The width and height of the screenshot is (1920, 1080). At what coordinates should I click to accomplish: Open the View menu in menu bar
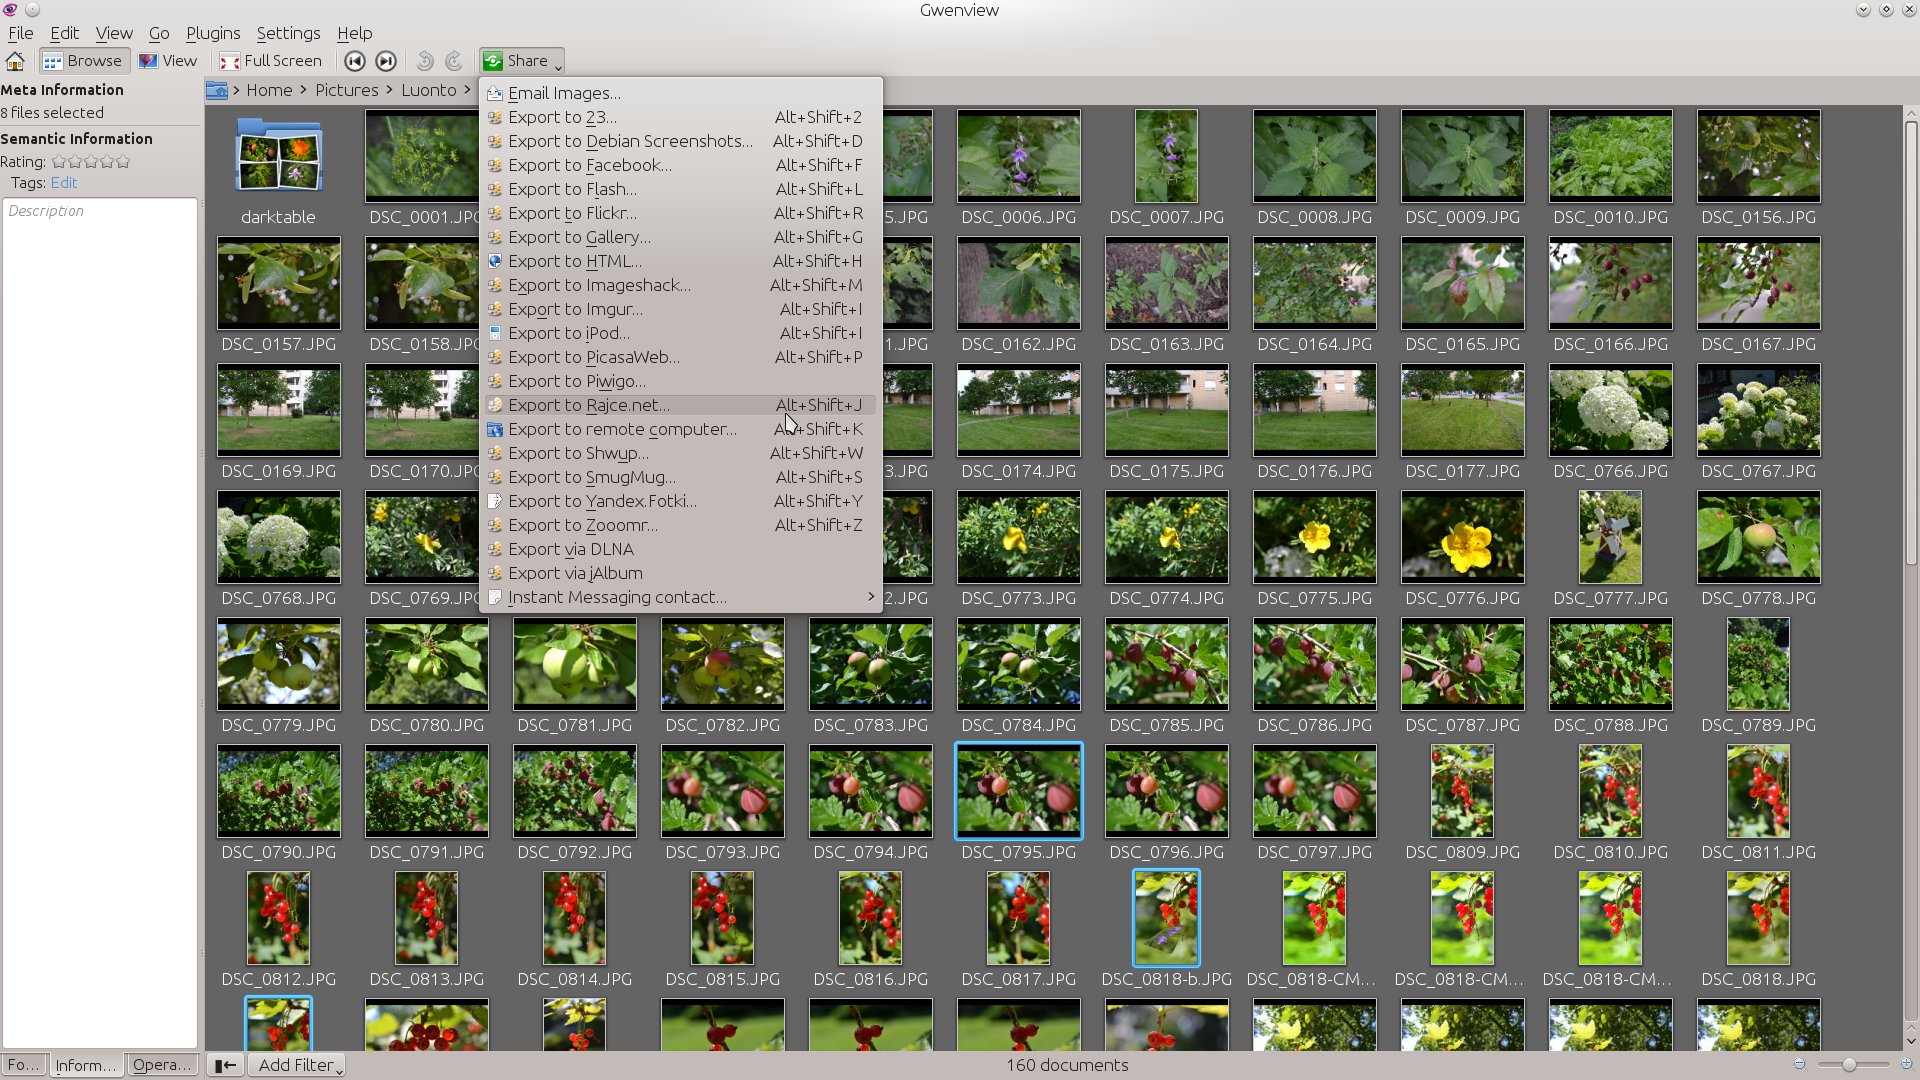click(114, 33)
